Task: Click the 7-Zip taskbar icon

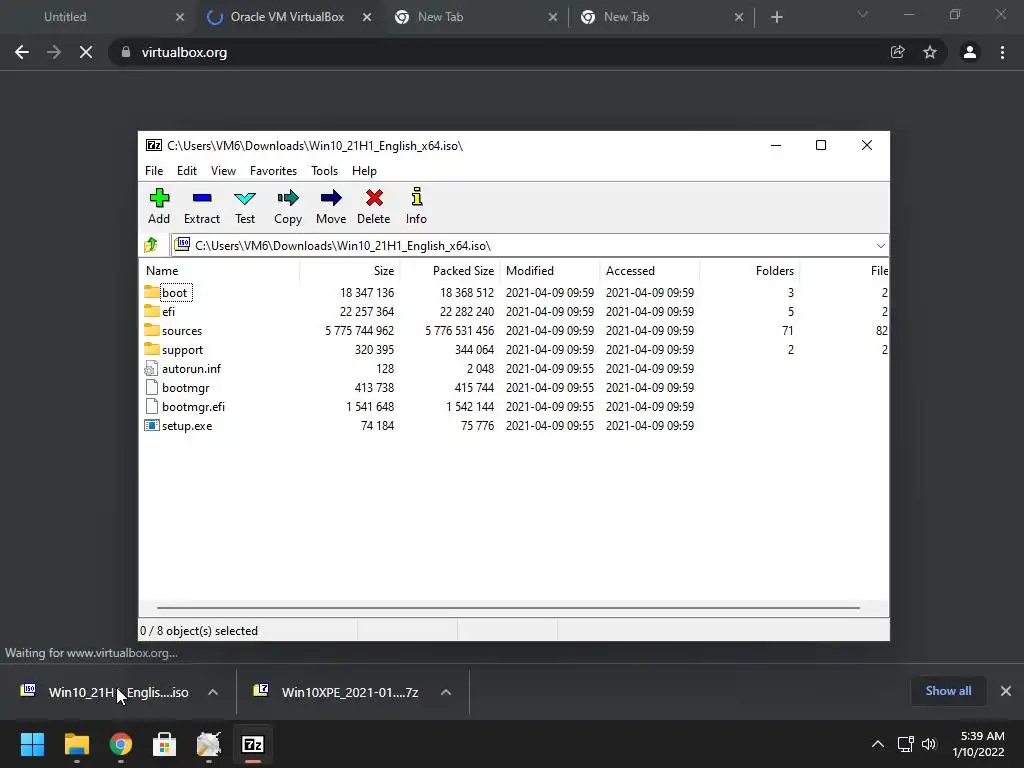Action: click(253, 744)
